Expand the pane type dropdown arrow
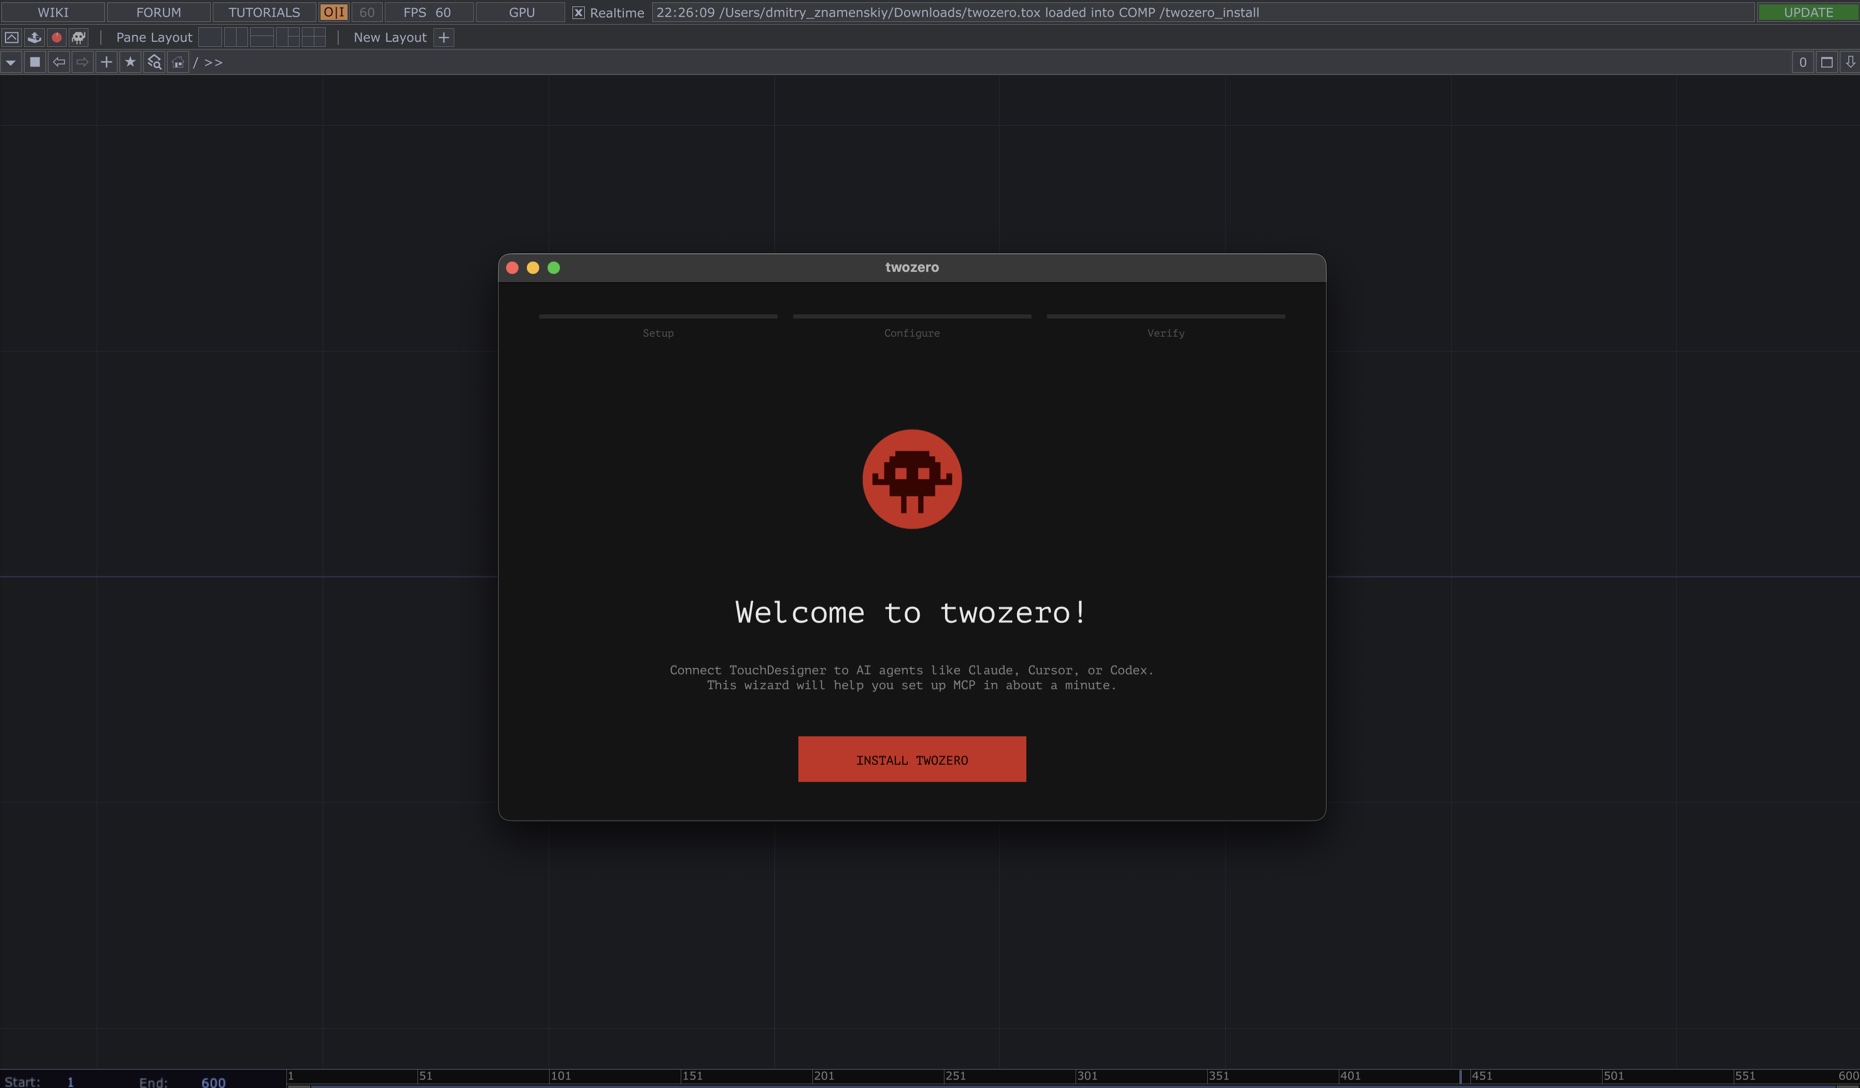 [10, 62]
